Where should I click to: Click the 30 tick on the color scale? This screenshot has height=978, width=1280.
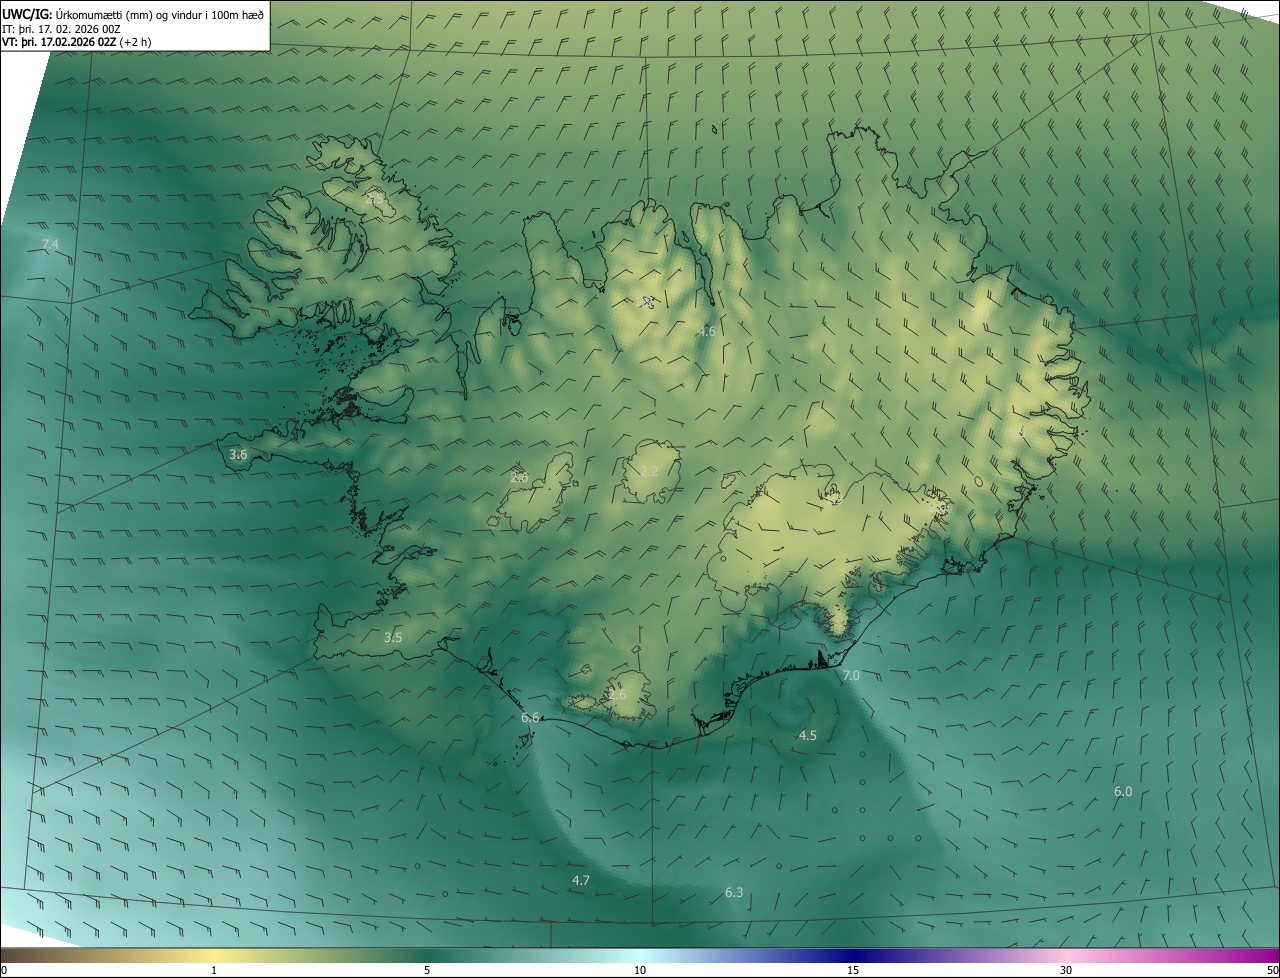tap(1066, 971)
